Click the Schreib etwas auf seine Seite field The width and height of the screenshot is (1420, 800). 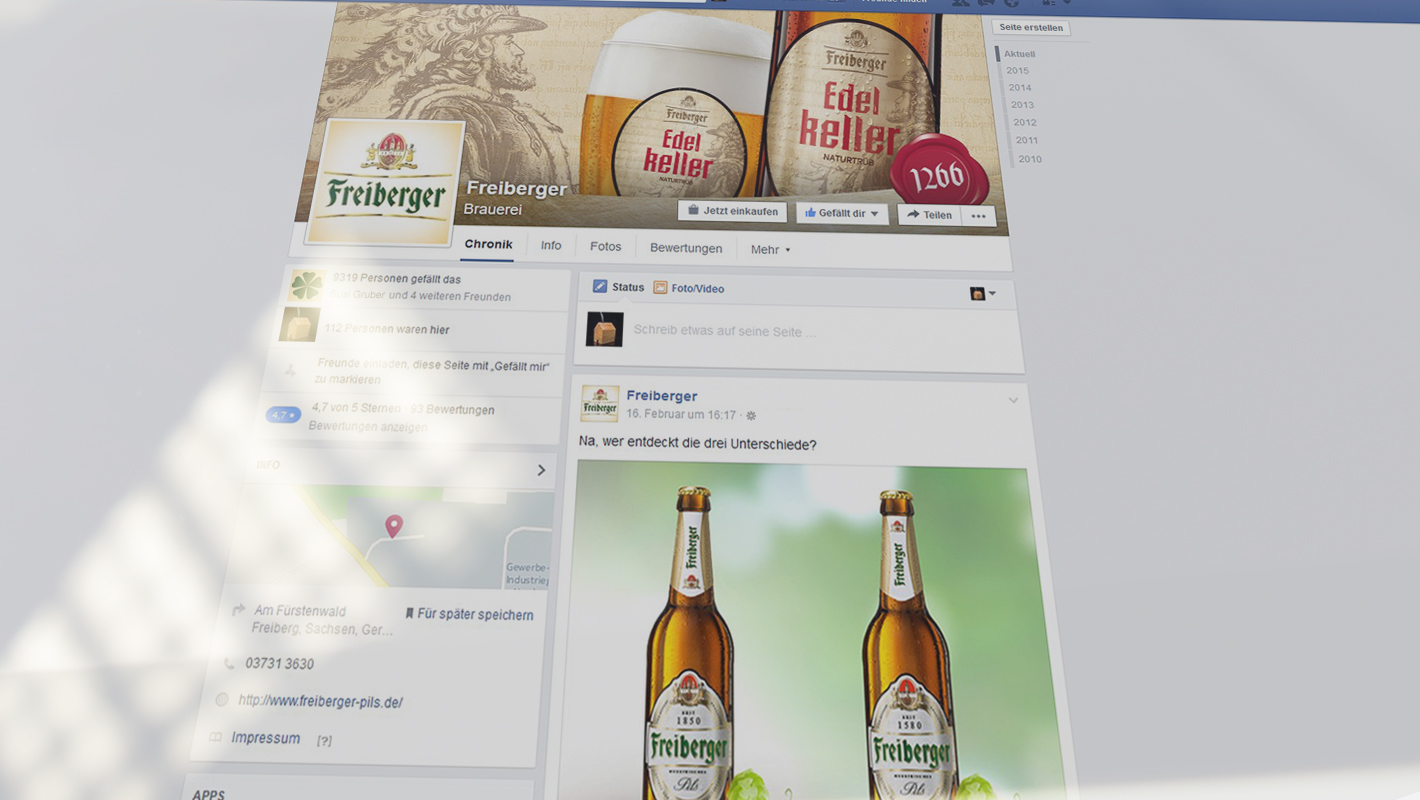click(797, 332)
